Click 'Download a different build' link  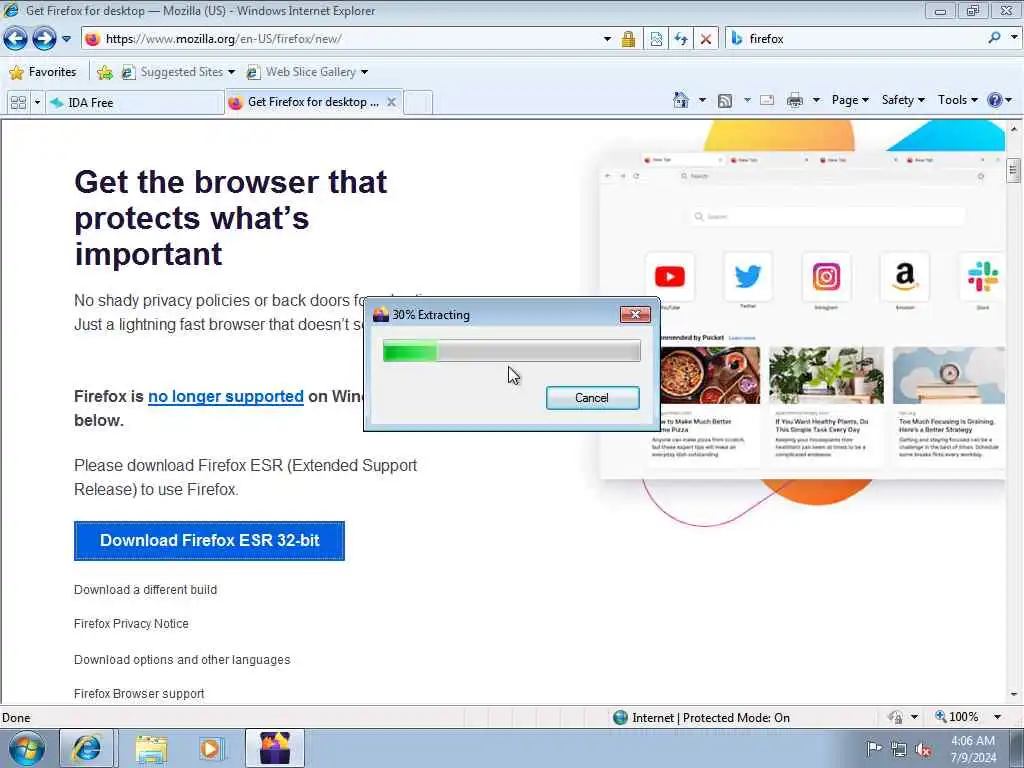click(x=145, y=590)
